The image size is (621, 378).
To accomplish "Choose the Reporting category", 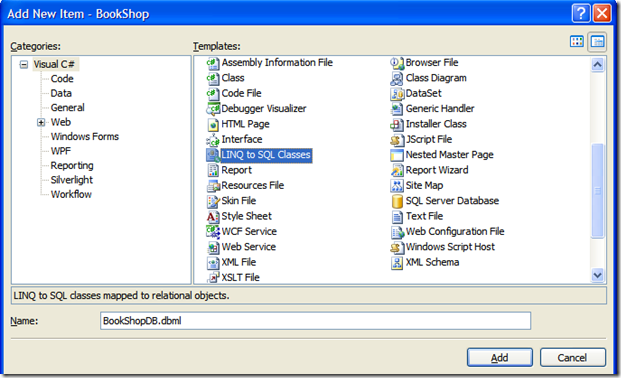I will point(72,165).
